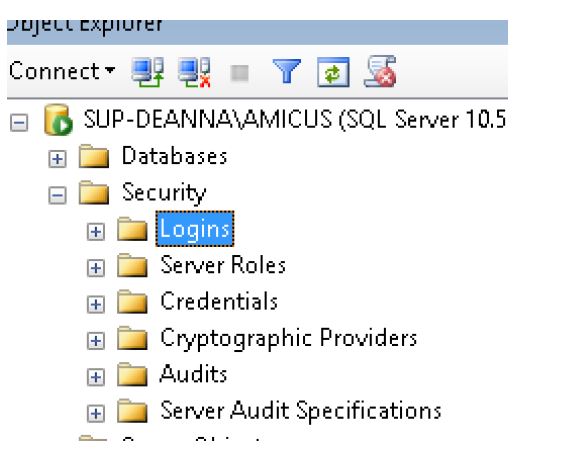Screen dimensions: 570x450
Task: Expand the Server Roles node
Action: [96, 268]
